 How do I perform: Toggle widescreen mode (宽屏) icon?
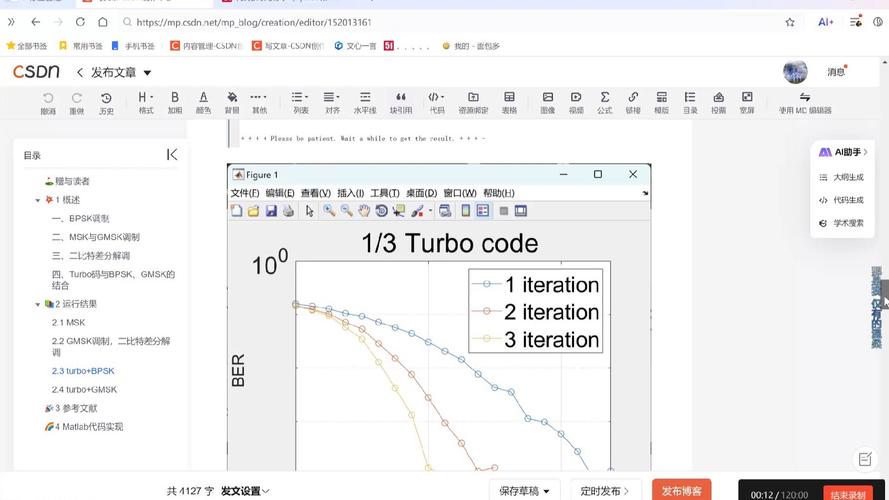[x=747, y=102]
